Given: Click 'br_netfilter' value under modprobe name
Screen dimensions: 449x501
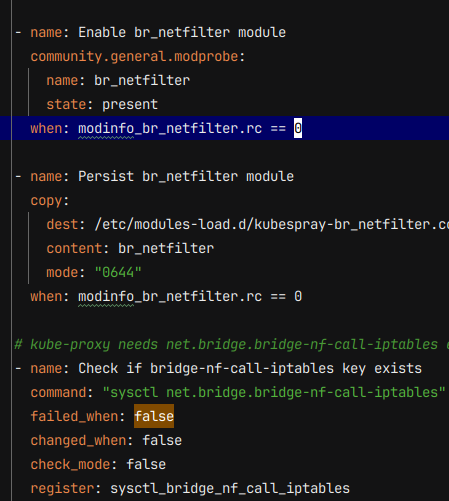Looking at the screenshot, I should (142, 81).
